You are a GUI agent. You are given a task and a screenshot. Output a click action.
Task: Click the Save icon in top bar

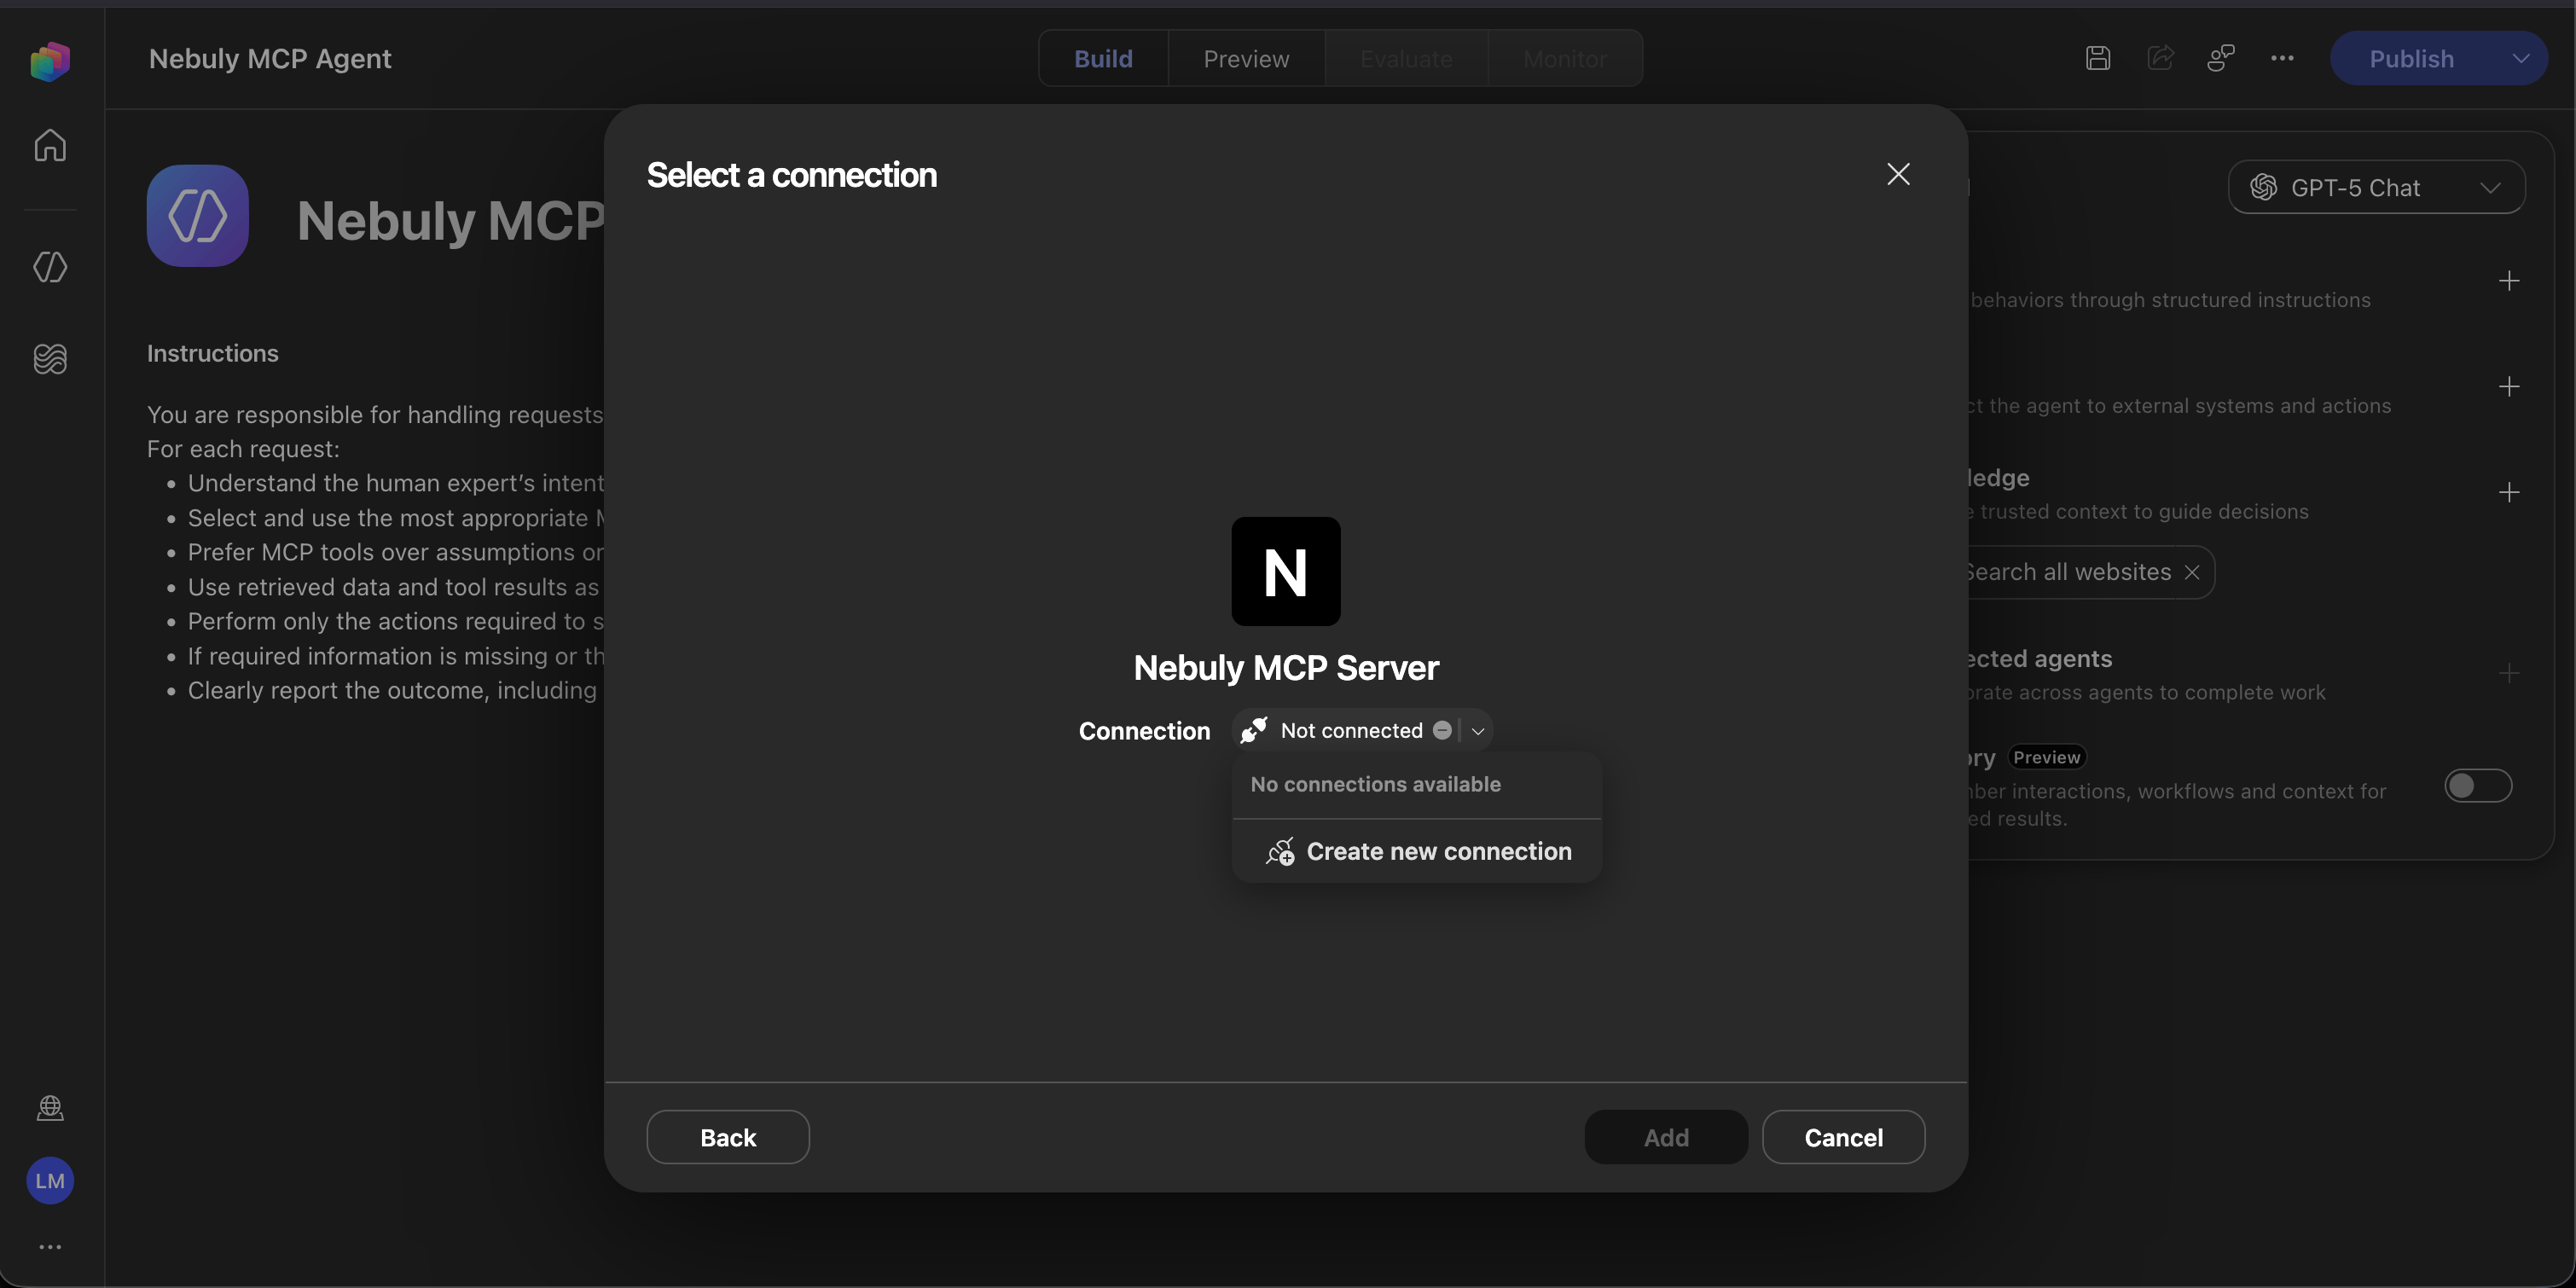click(2098, 58)
